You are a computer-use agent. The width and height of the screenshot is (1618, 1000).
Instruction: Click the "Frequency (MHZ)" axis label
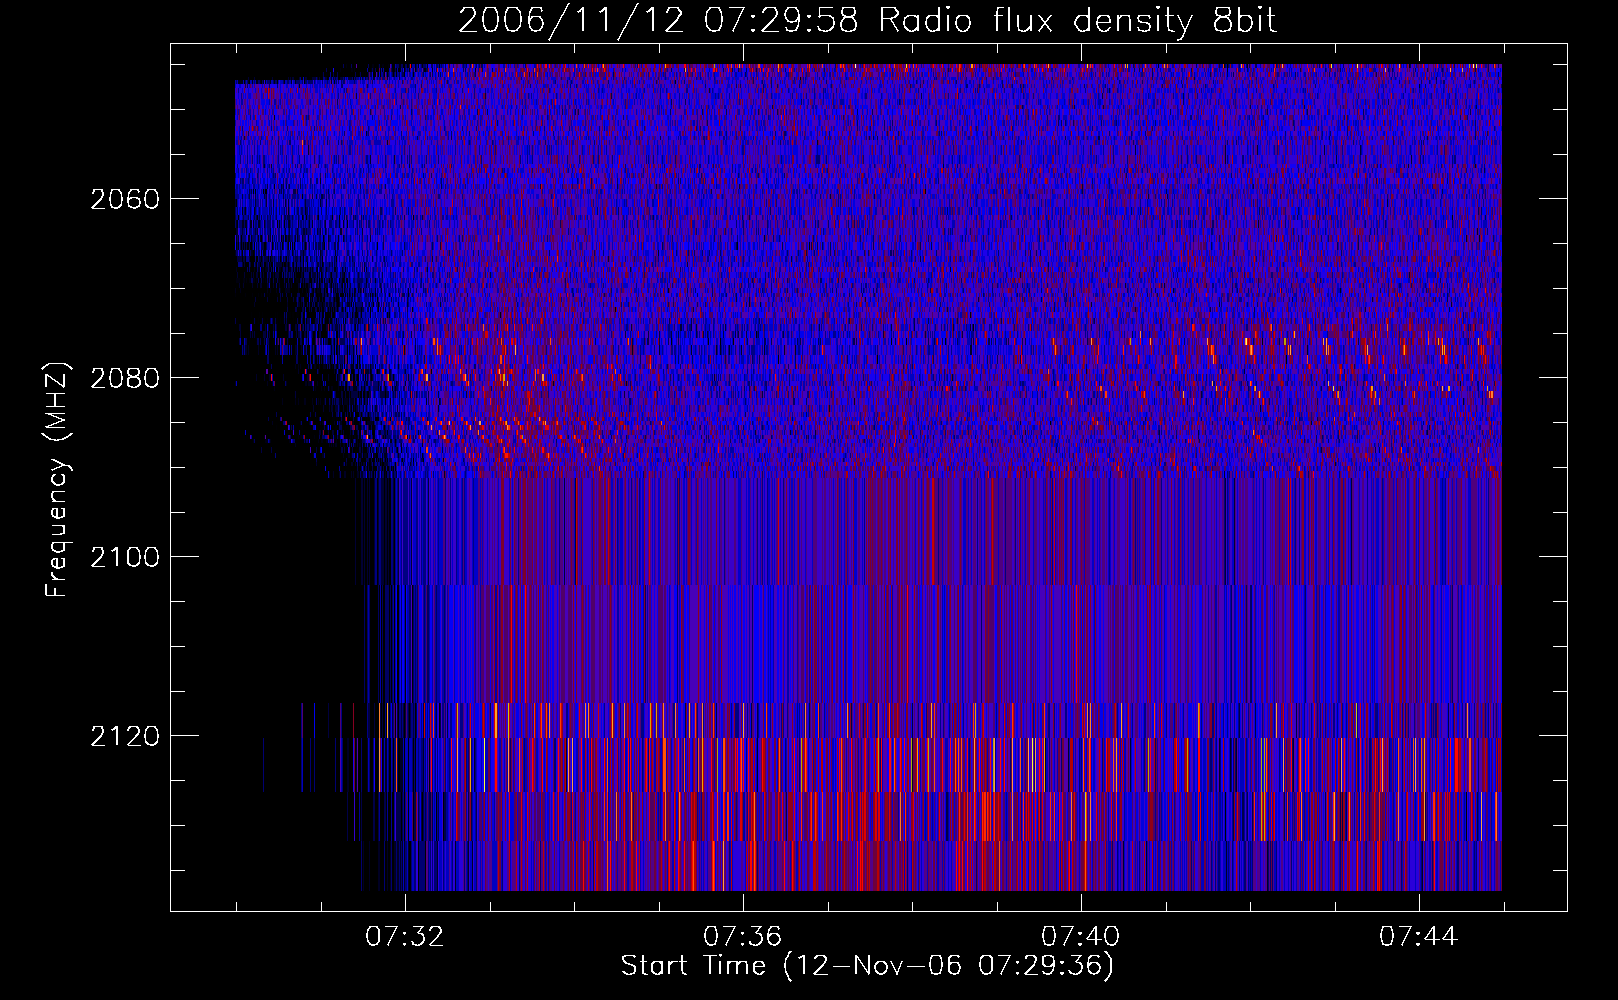57,480
